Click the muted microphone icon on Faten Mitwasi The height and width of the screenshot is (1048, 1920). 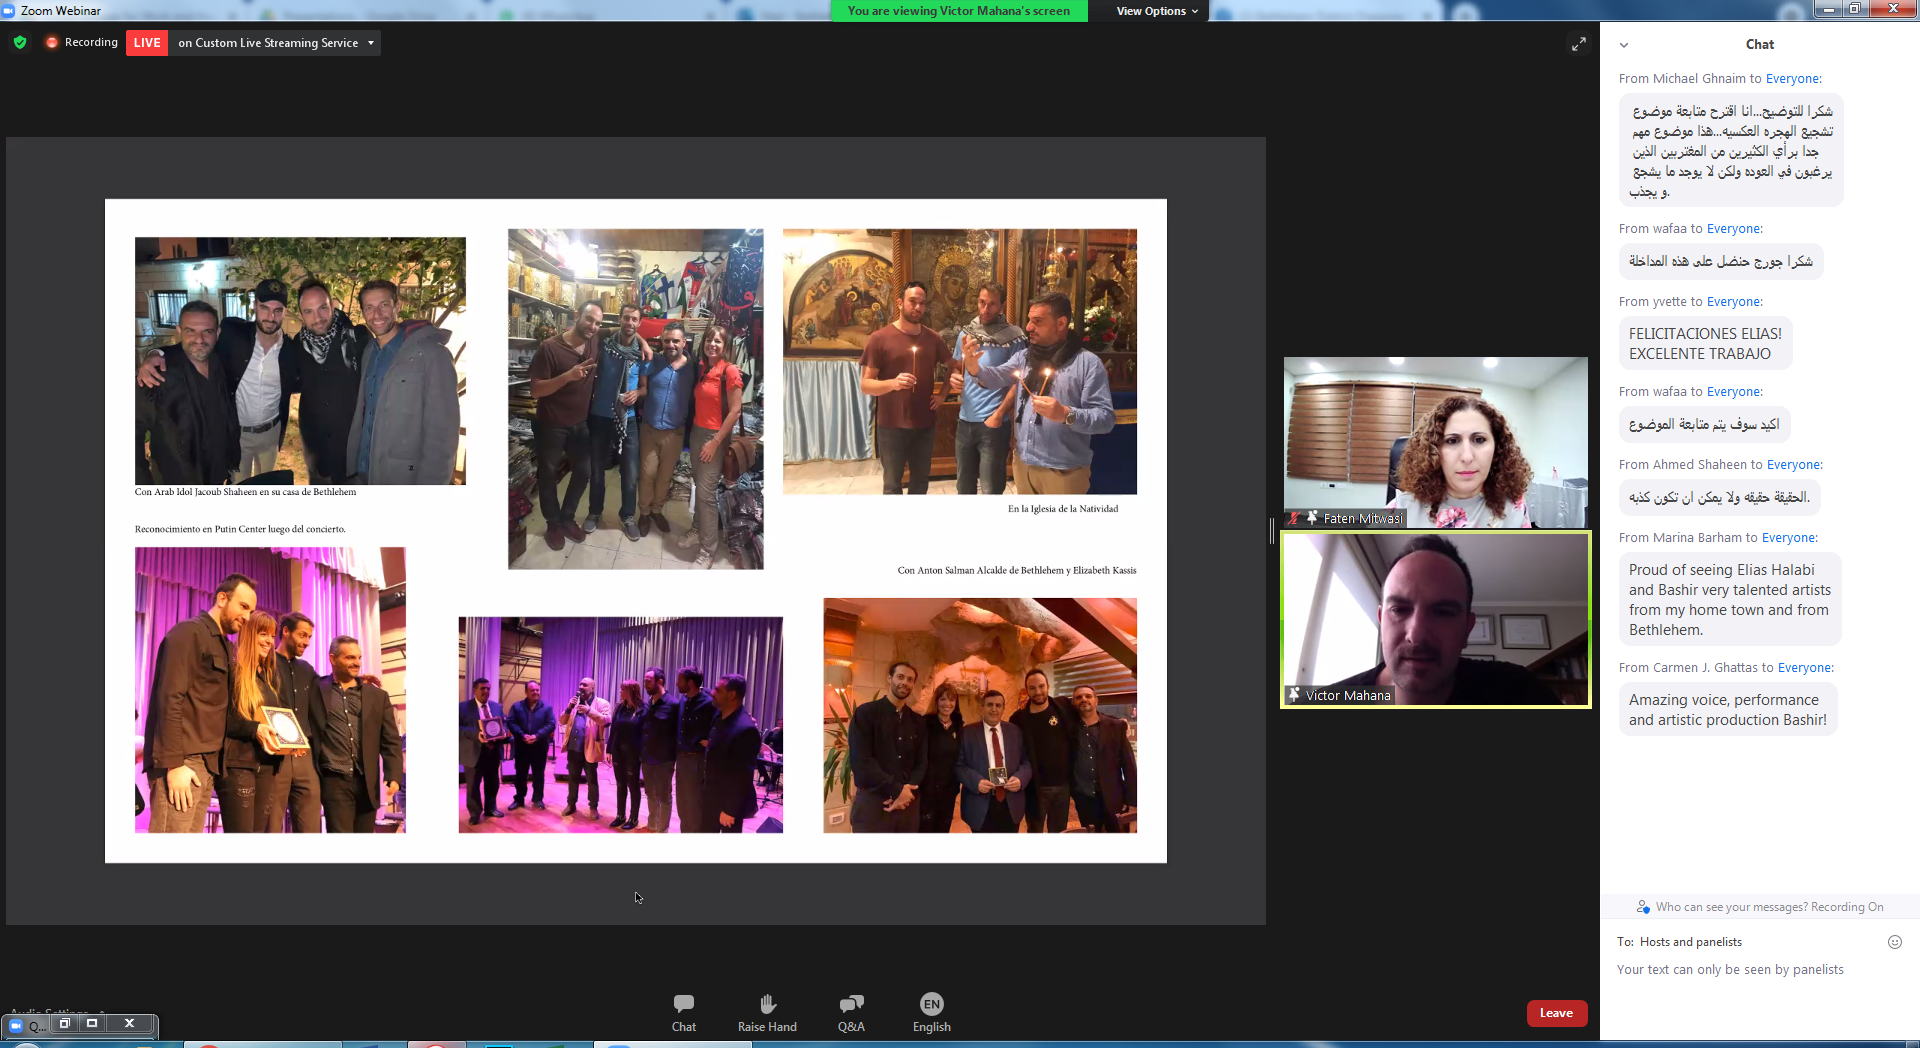pyautogui.click(x=1294, y=518)
